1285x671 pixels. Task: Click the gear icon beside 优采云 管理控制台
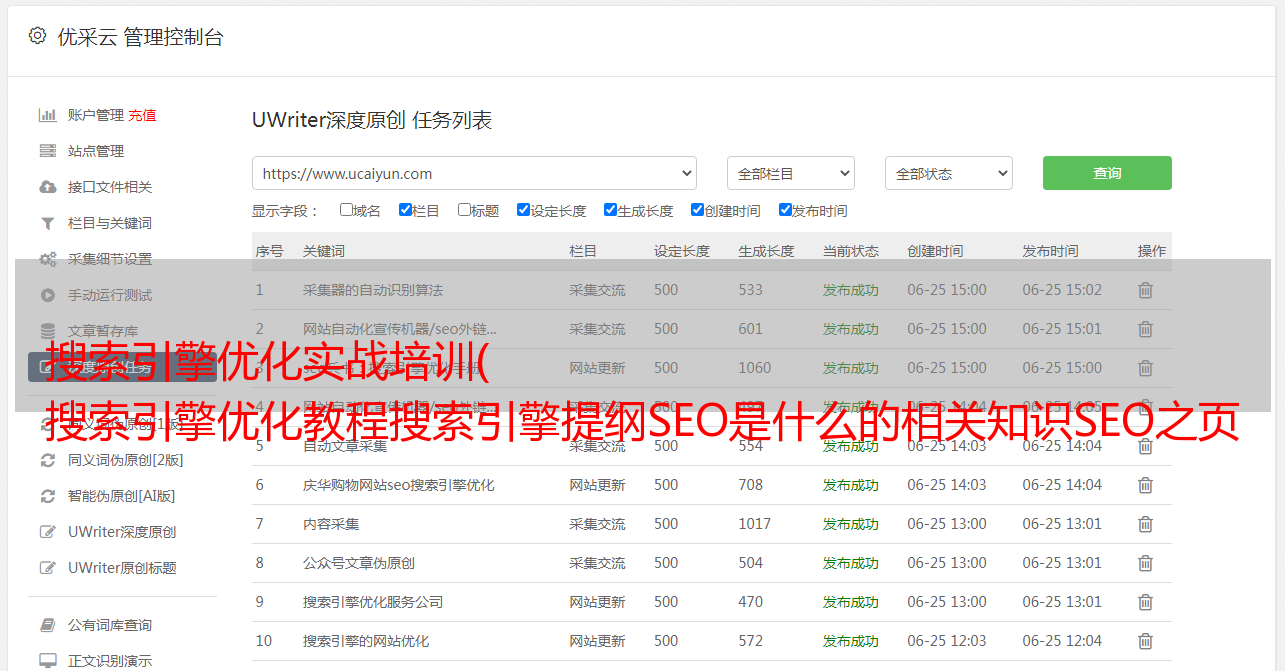click(x=37, y=36)
